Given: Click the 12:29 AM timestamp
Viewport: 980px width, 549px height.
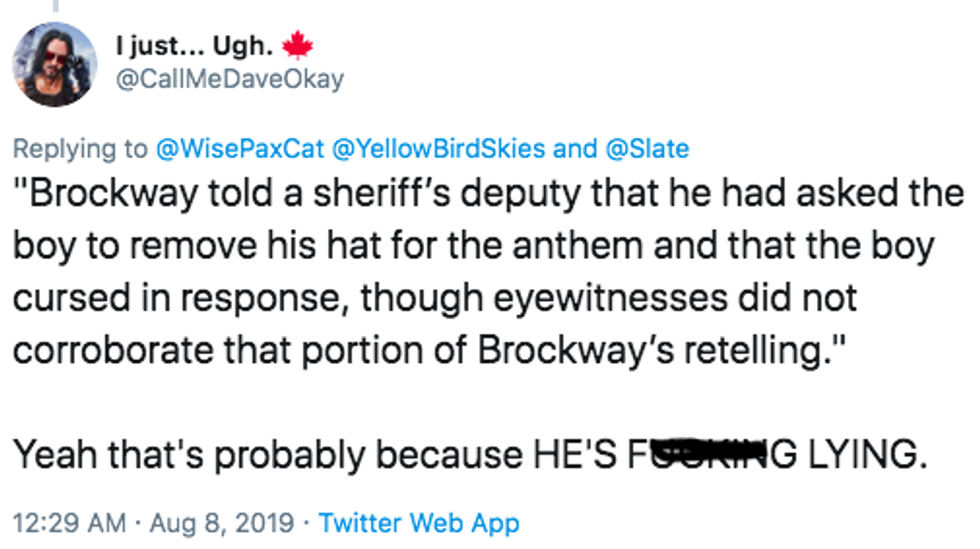Looking at the screenshot, I should (x=69, y=522).
